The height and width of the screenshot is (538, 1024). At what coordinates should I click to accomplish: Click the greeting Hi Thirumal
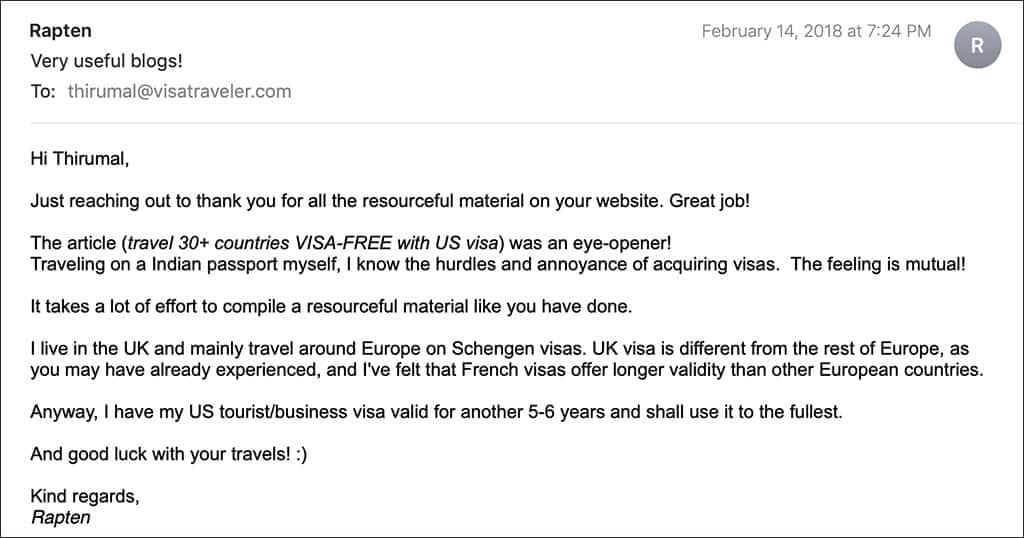80,159
